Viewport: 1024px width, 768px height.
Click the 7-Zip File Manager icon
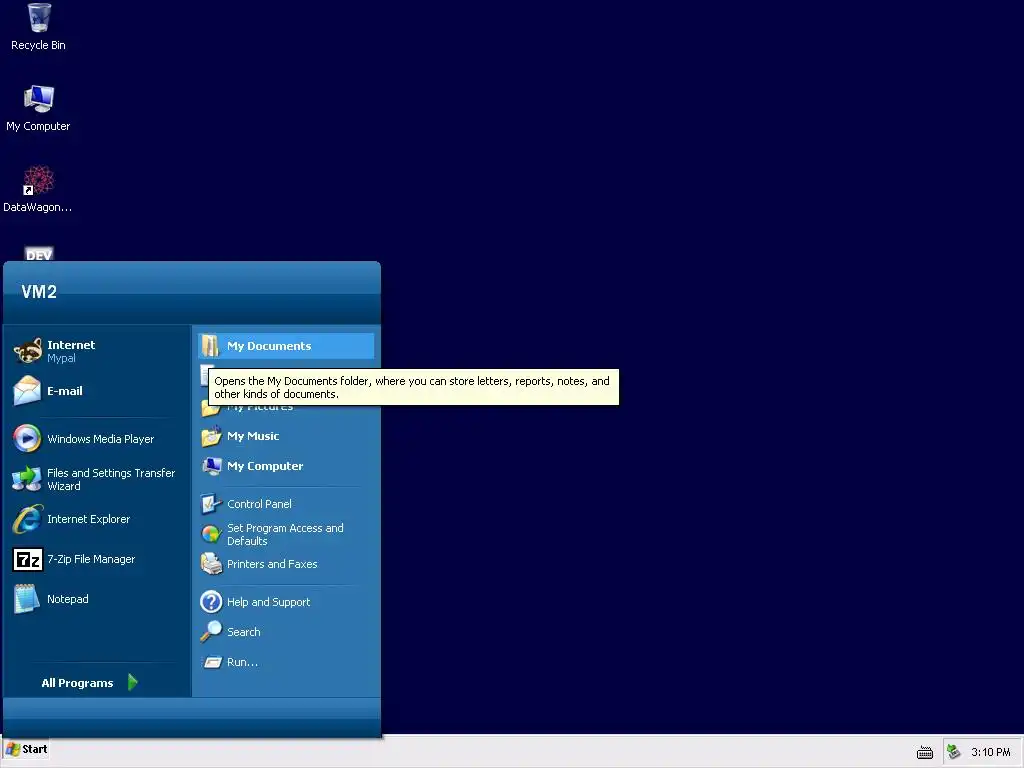(27, 560)
